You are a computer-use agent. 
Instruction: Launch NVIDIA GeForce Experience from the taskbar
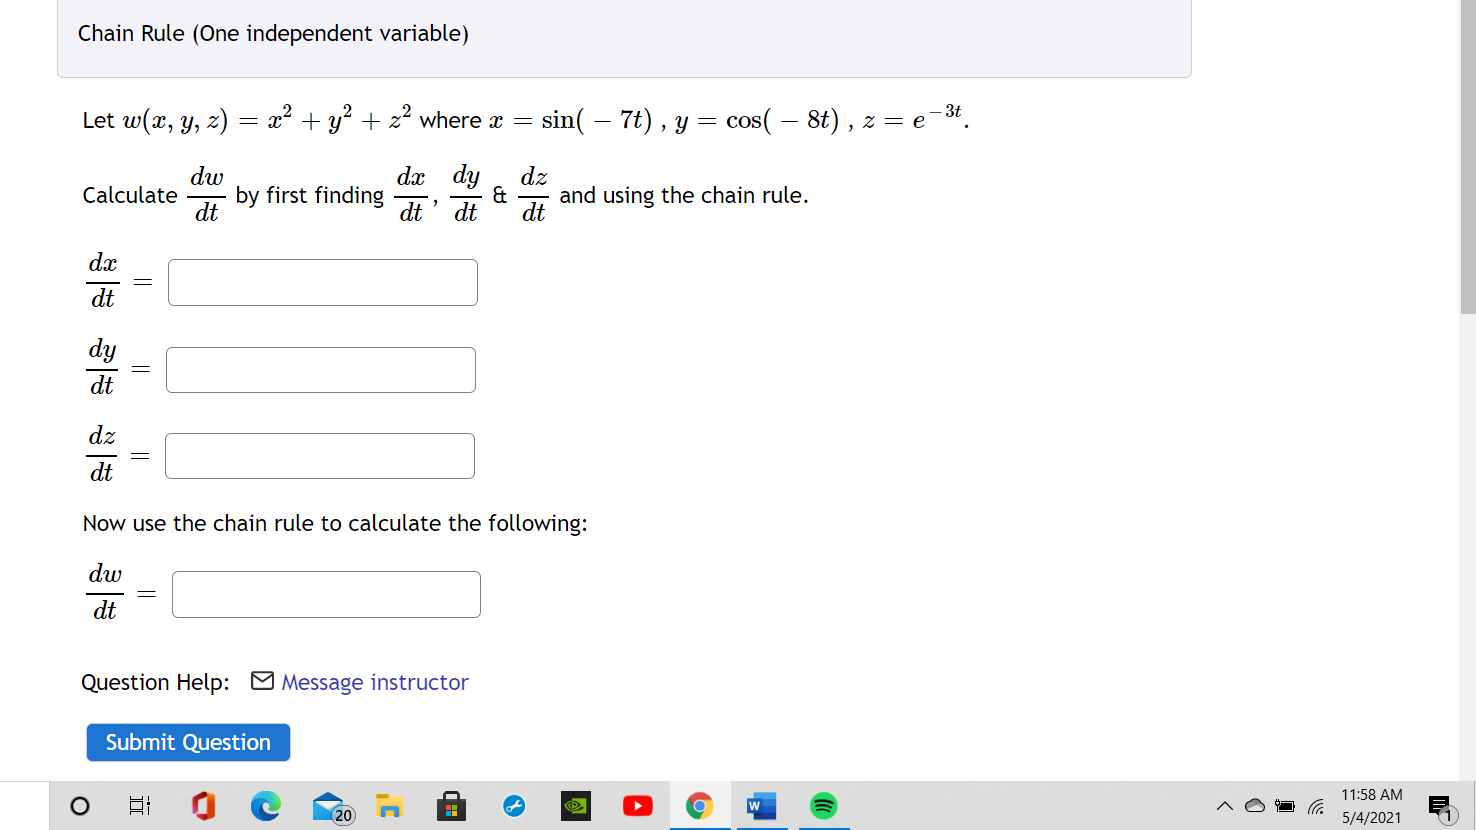coord(575,806)
